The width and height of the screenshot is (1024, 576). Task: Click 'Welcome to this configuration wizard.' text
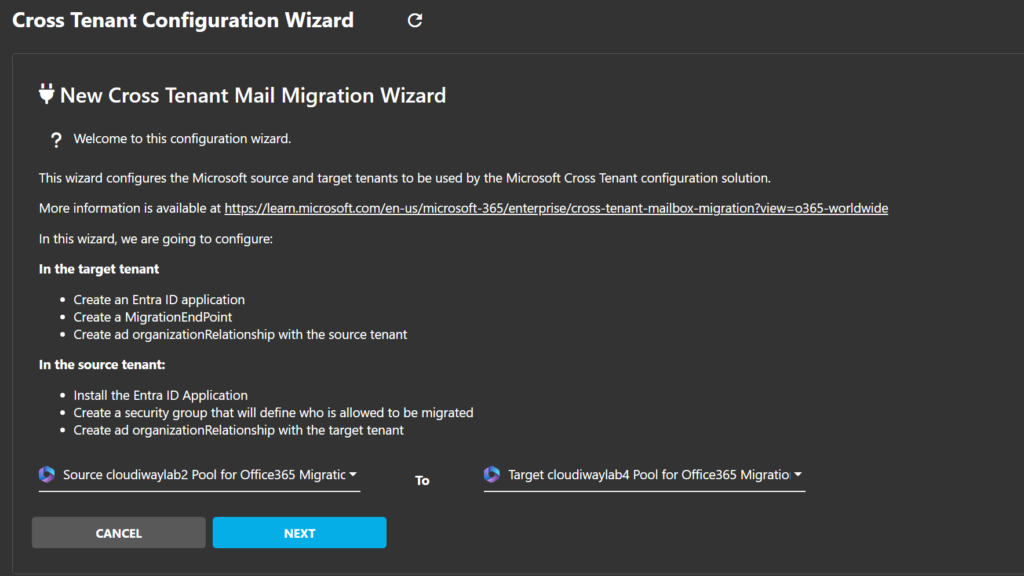click(x=182, y=138)
